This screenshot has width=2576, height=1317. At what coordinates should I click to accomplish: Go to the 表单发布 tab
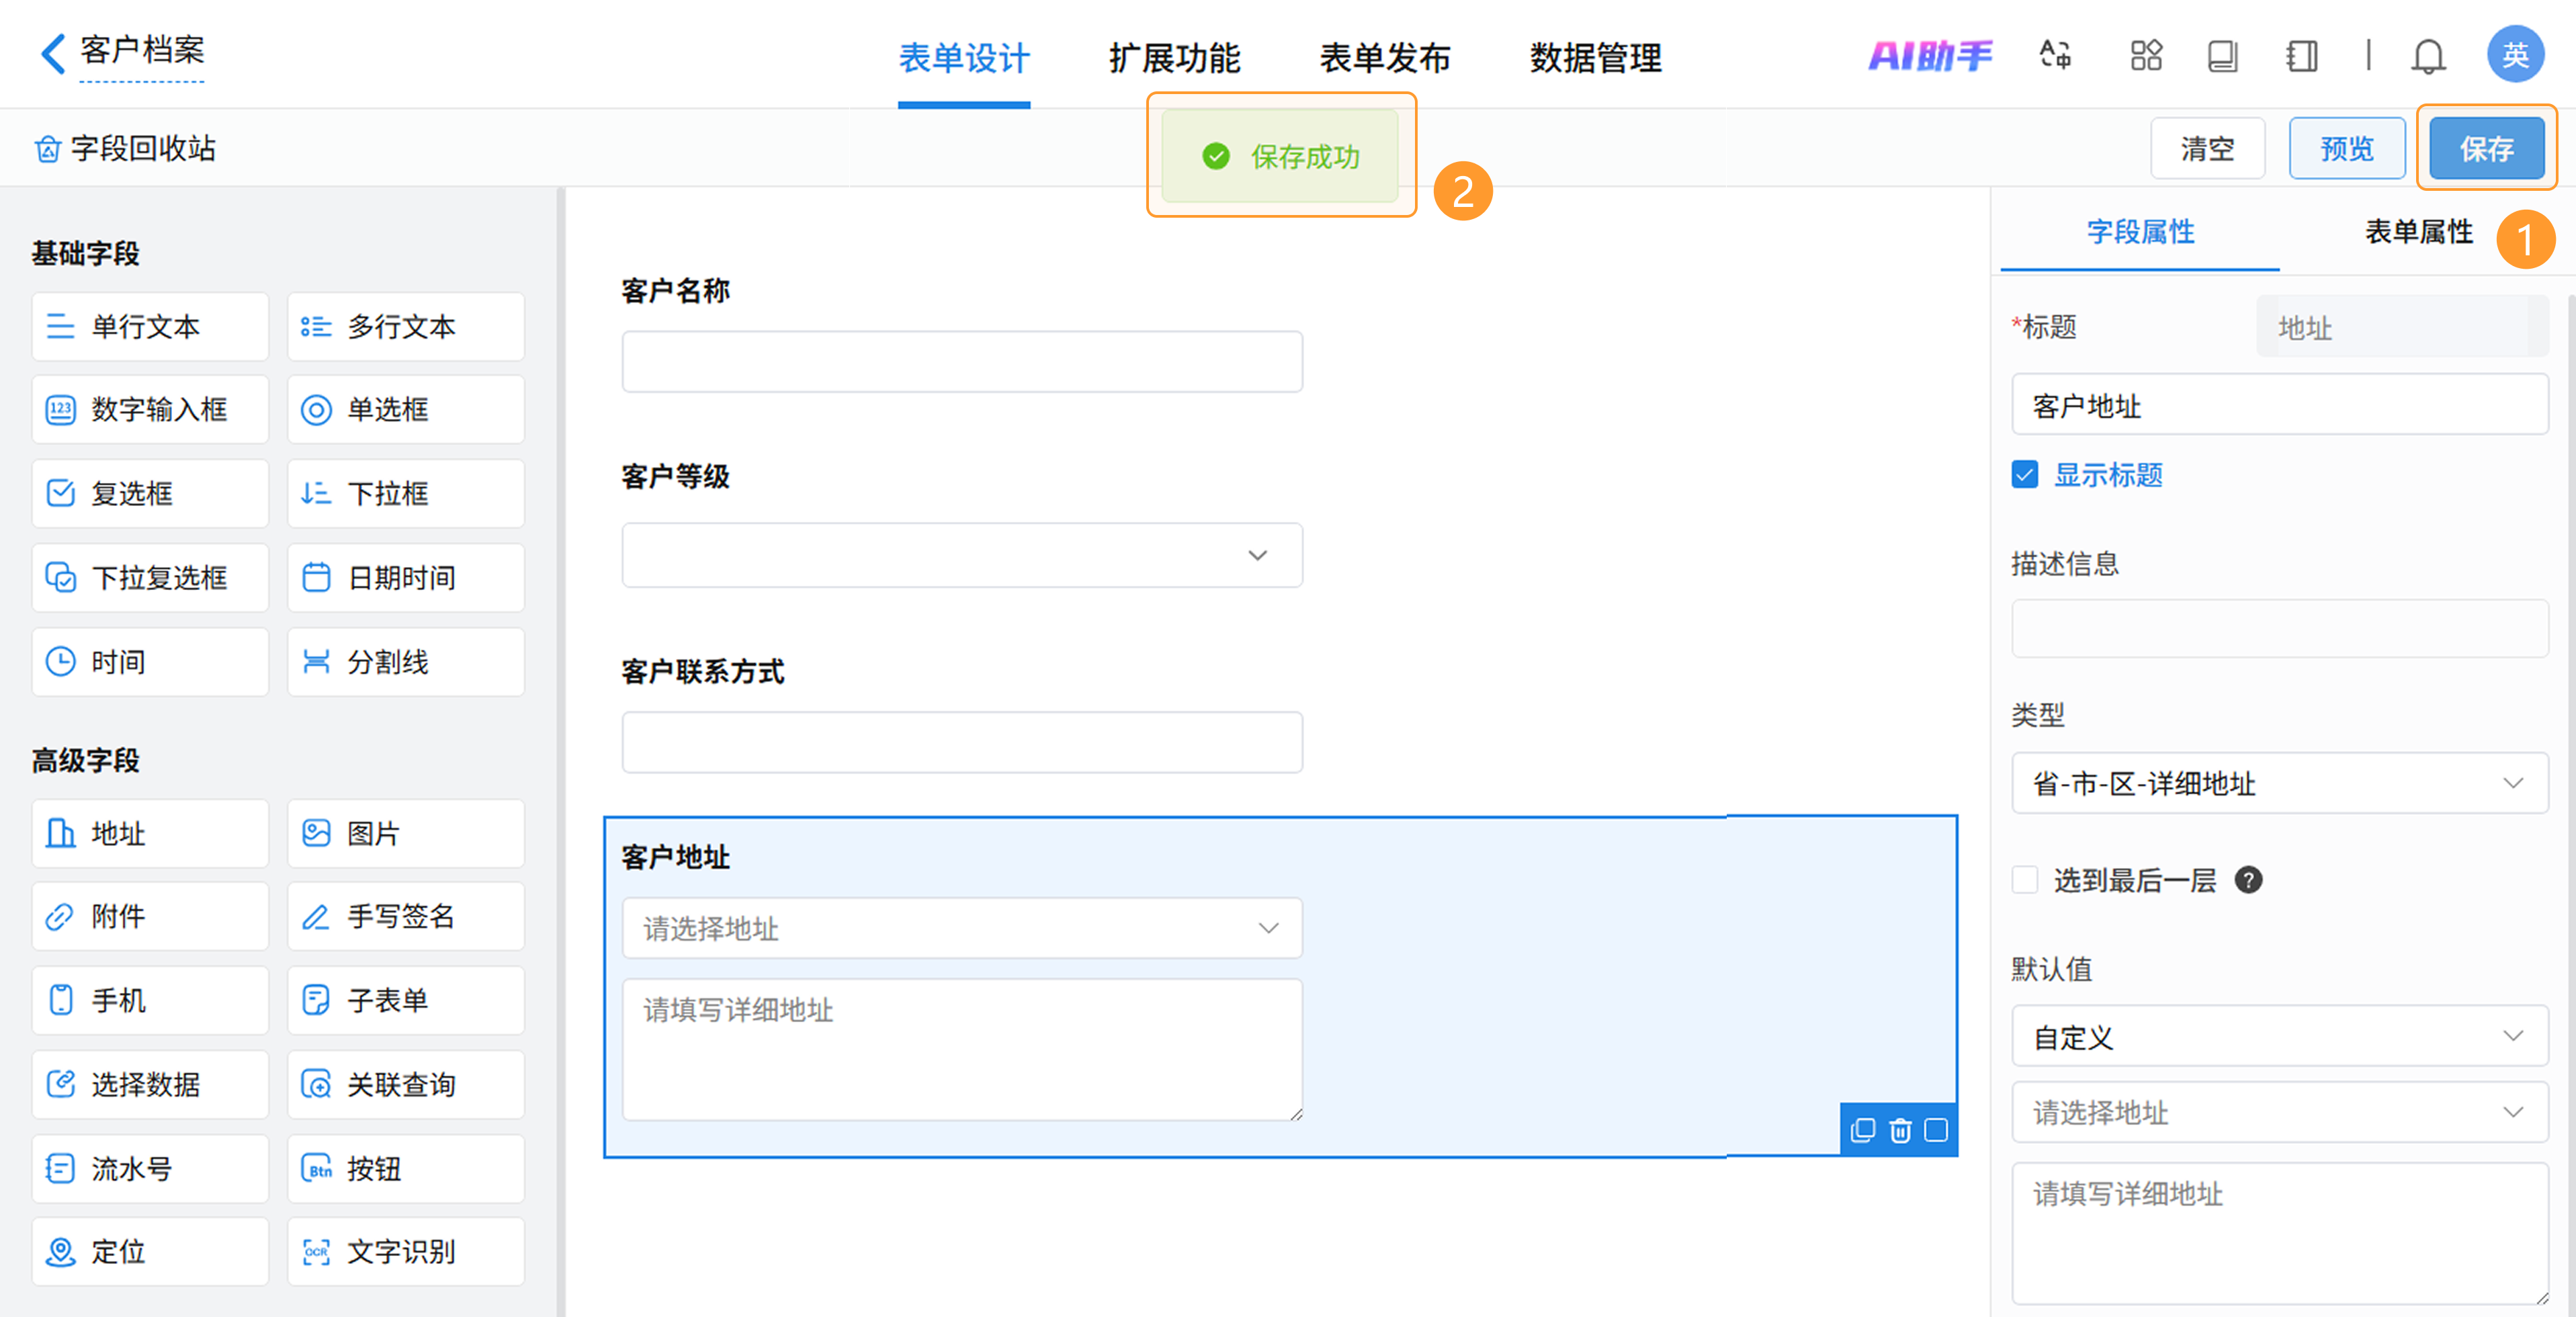[x=1384, y=58]
